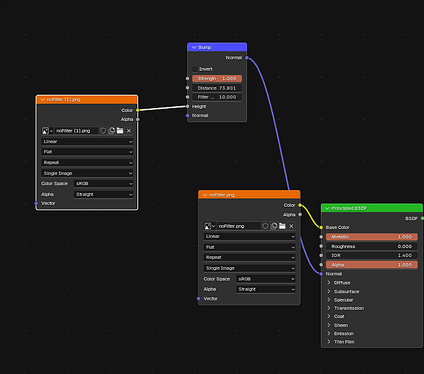424x374 pixels.
Task: Open Single Image dropdown in noFilter.png node
Action: [x=249, y=268]
